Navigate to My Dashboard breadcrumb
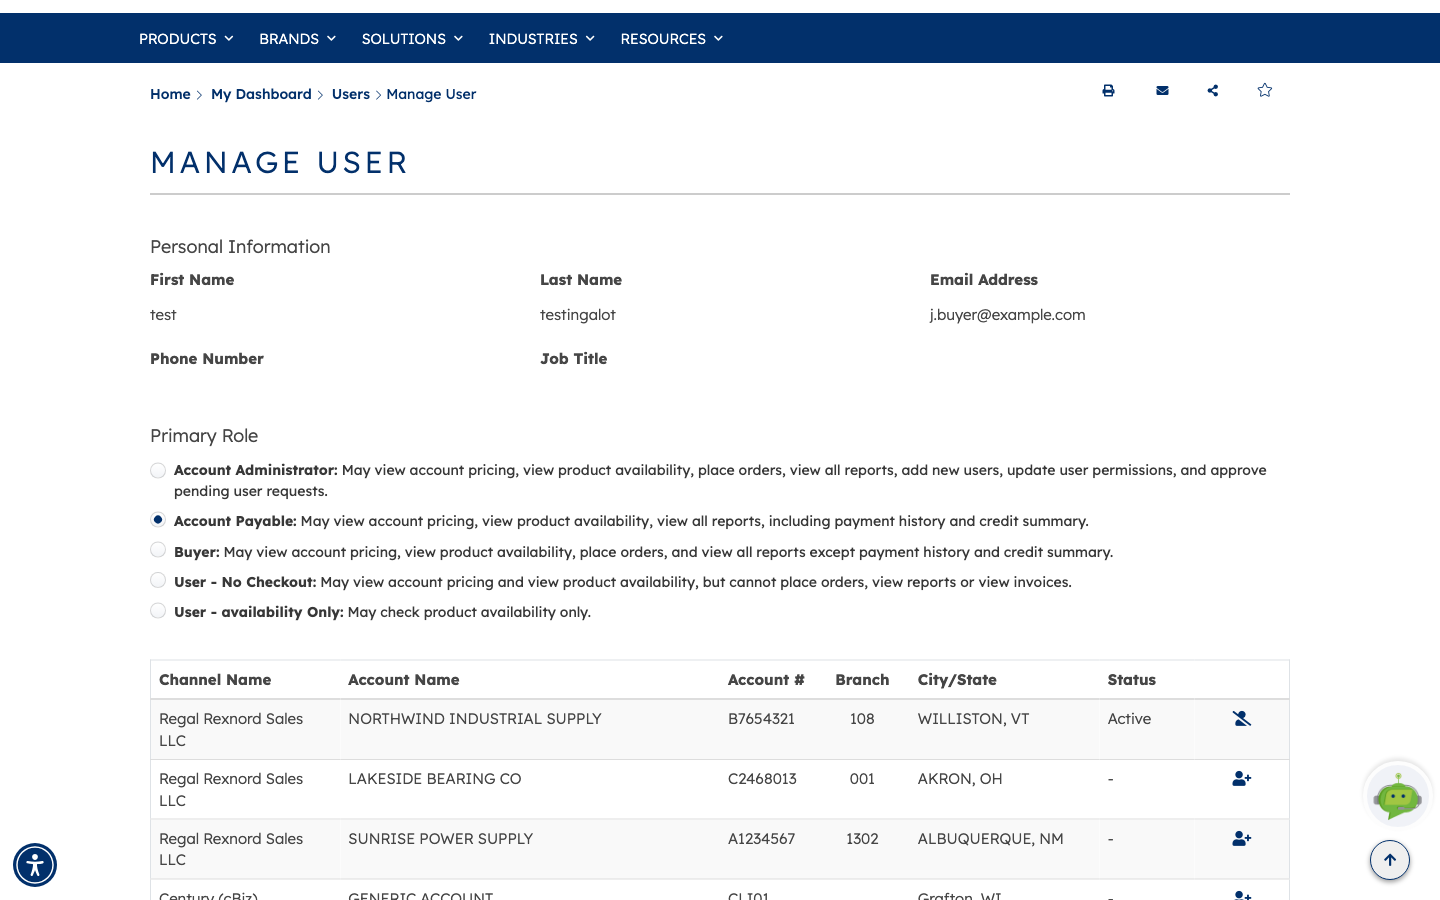The height and width of the screenshot is (900, 1440). [x=261, y=94]
